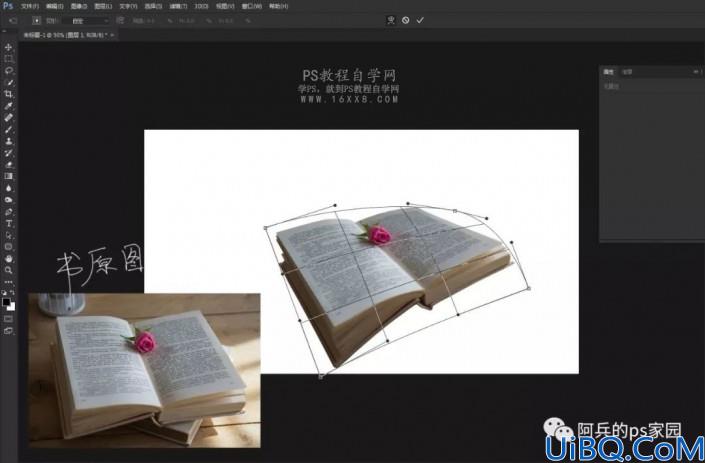Open the 文件(F) menu

(30, 6)
